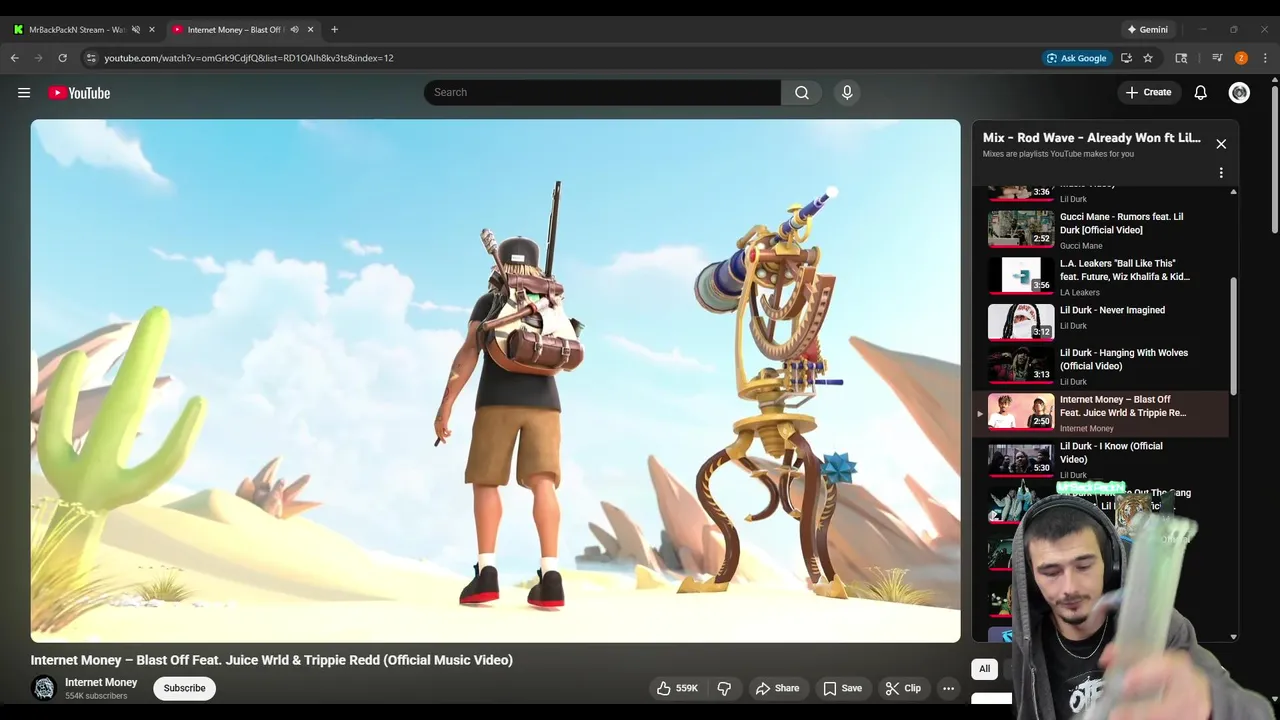This screenshot has width=1280, height=720.
Task: Open Chrome three-dot menu
Action: coord(1265,58)
